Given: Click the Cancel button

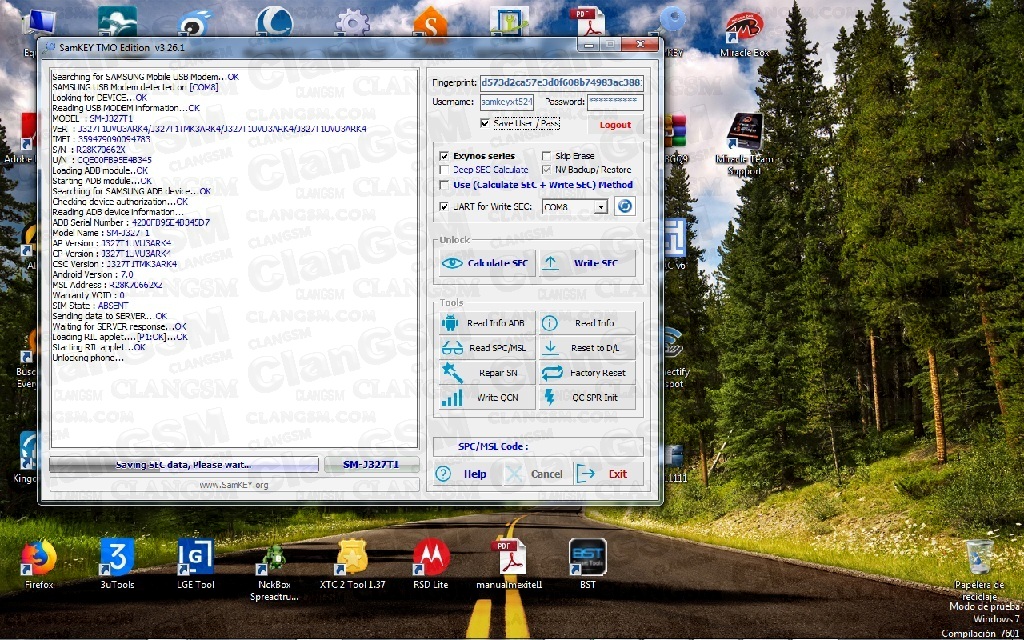Looking at the screenshot, I should pos(537,474).
